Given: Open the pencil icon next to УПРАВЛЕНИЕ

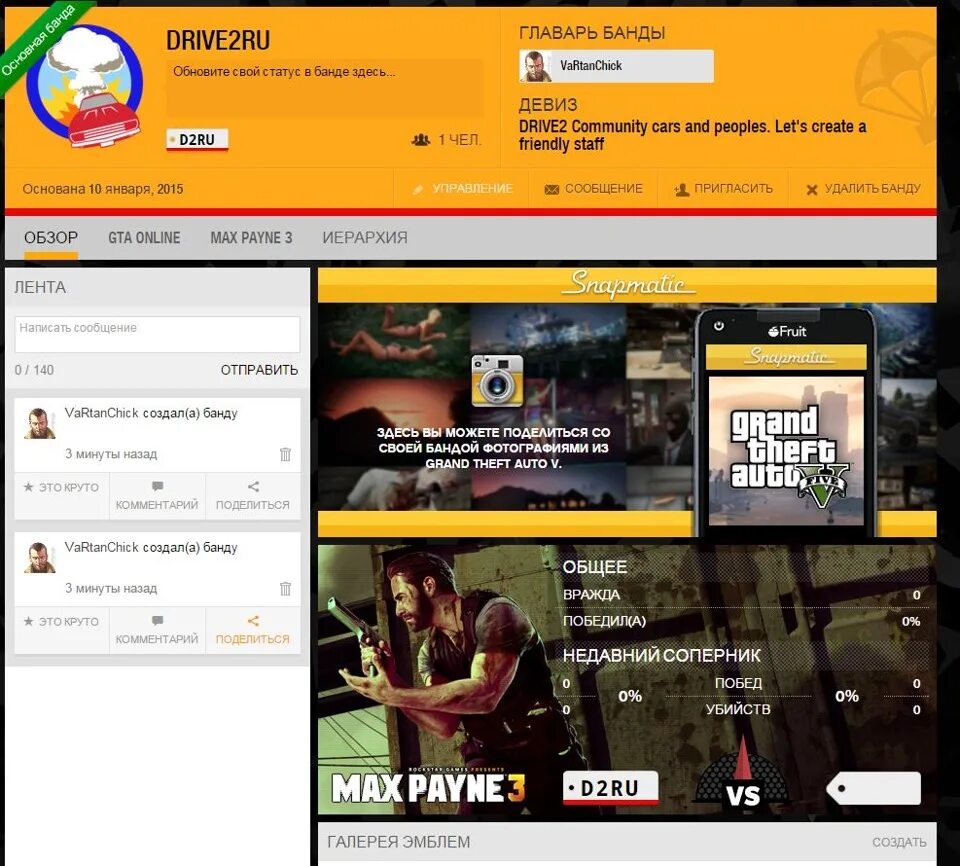Looking at the screenshot, I should pos(418,189).
